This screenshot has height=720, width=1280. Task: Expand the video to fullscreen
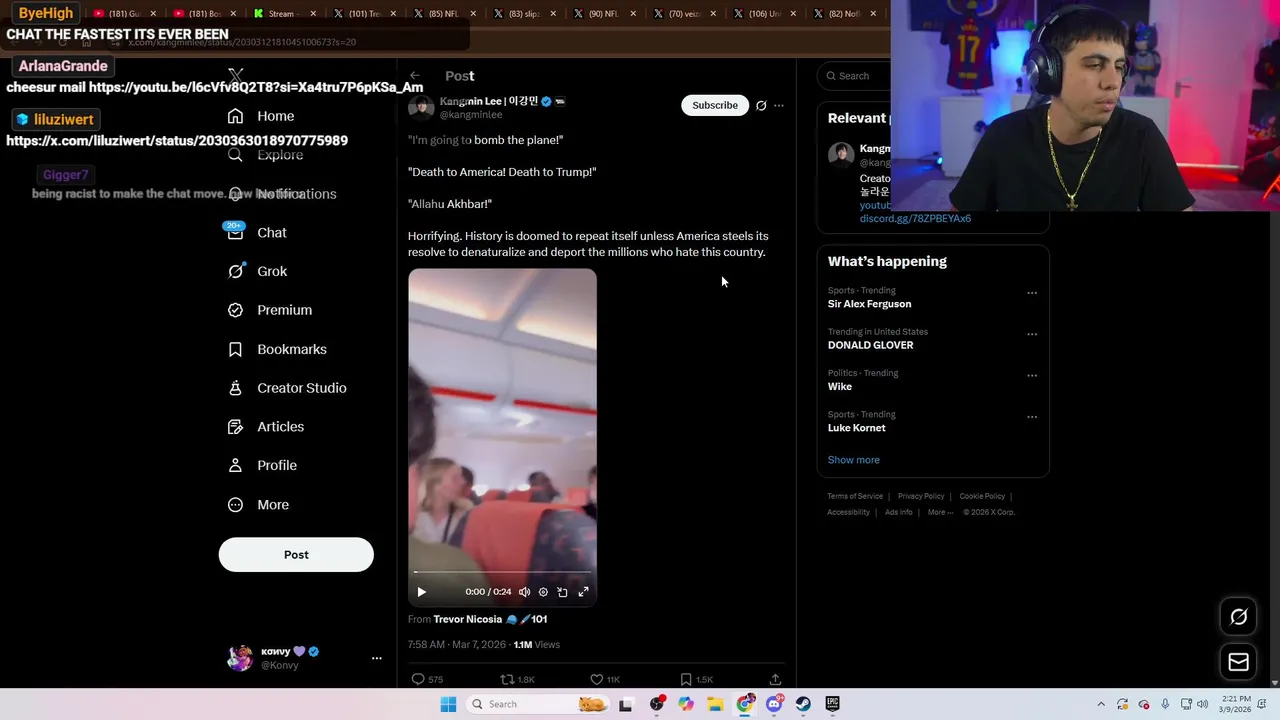583,592
